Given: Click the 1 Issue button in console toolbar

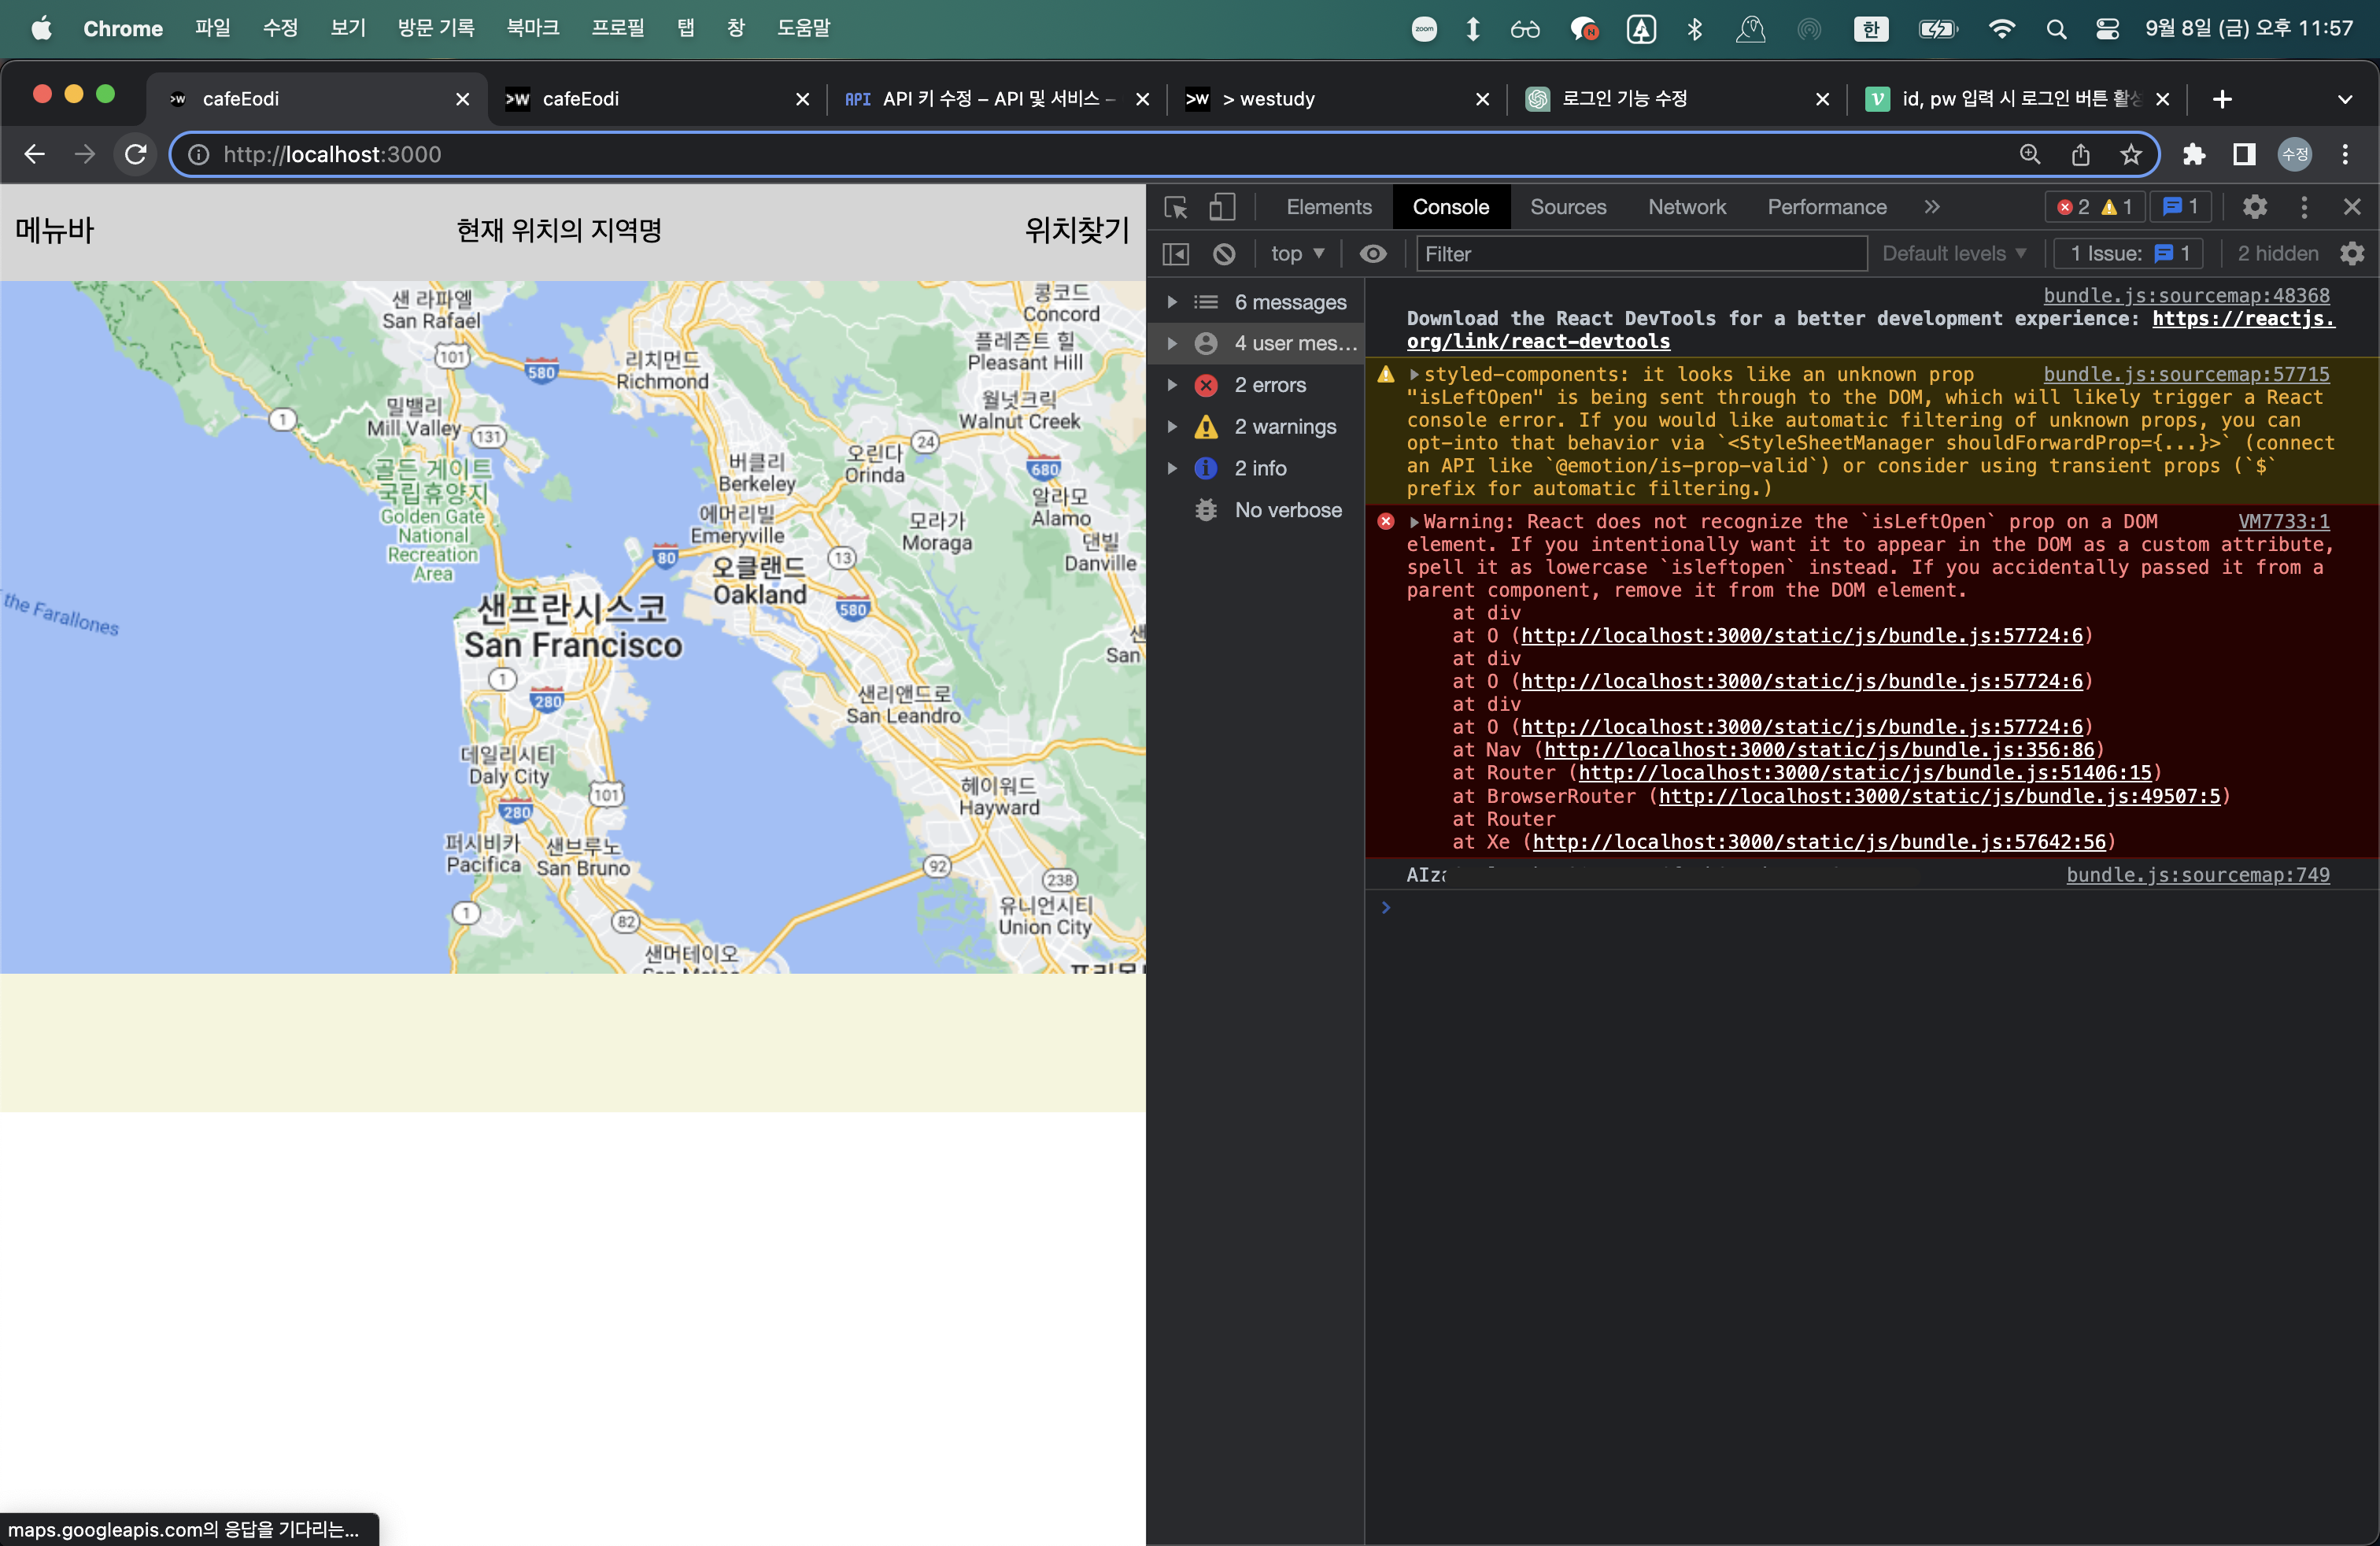Looking at the screenshot, I should 2128,254.
